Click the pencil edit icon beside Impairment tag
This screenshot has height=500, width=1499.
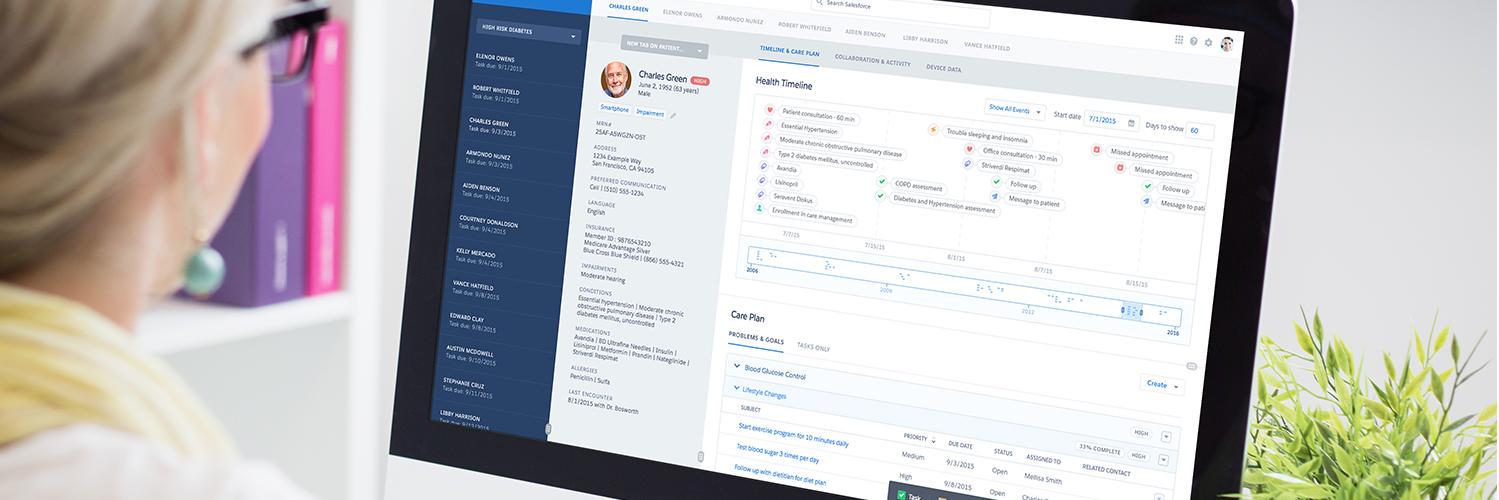point(673,116)
